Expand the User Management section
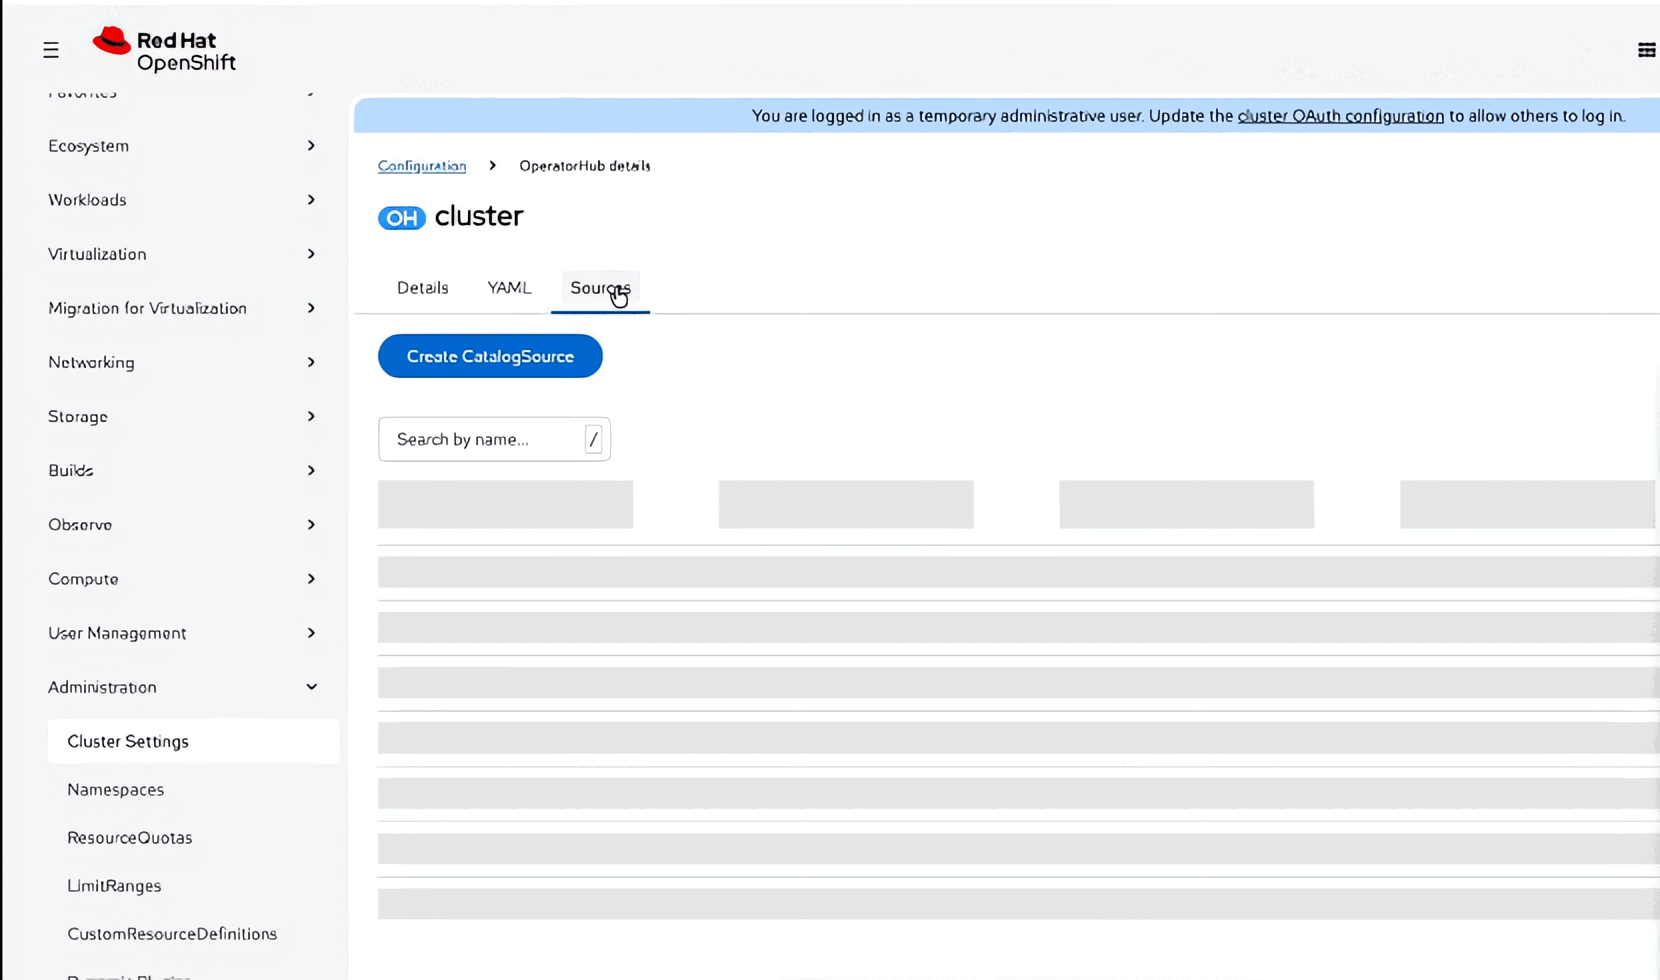Image resolution: width=1660 pixels, height=980 pixels. tap(182, 633)
